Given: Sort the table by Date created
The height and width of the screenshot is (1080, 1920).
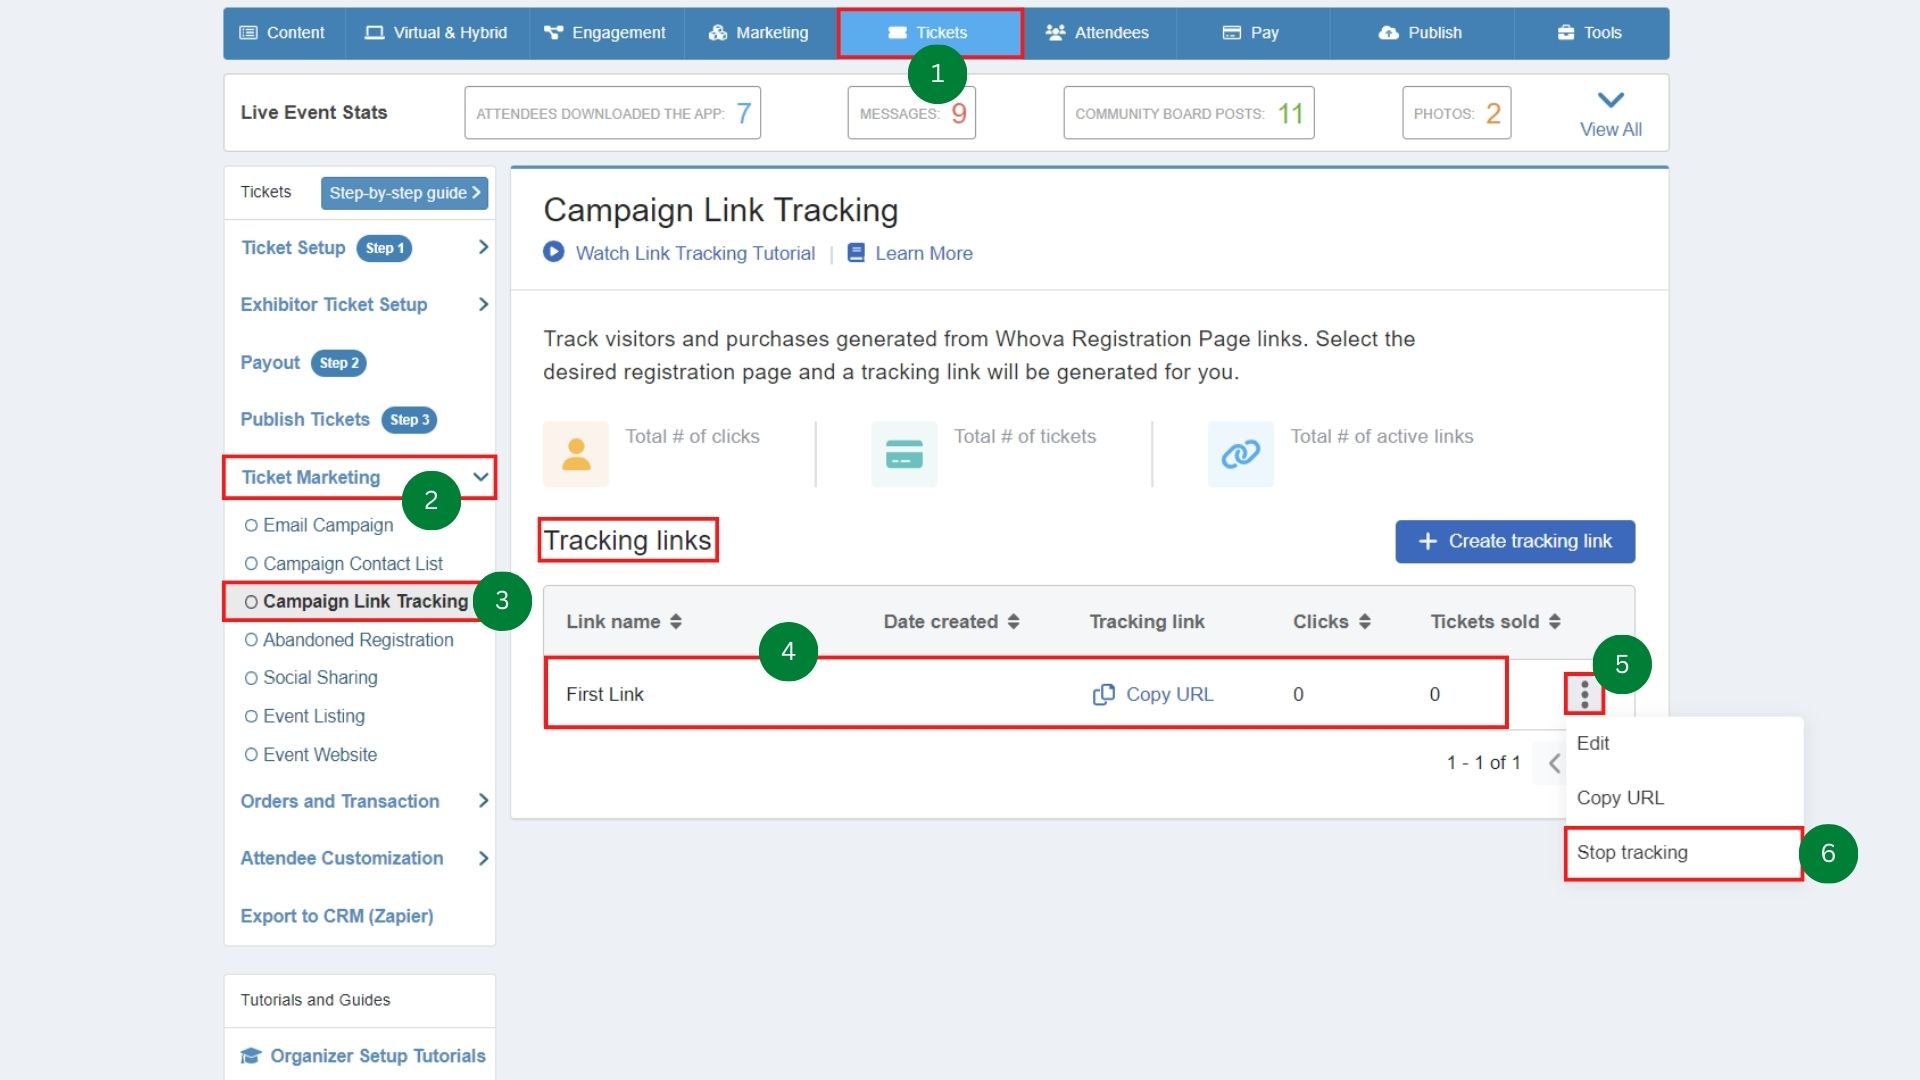Looking at the screenshot, I should [1013, 621].
